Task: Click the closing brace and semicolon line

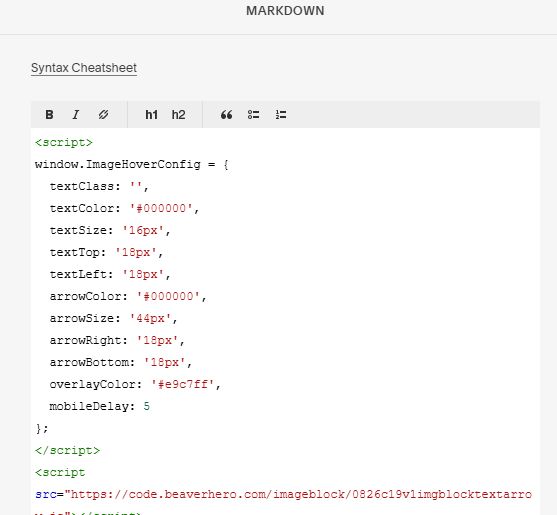Action: 42,428
